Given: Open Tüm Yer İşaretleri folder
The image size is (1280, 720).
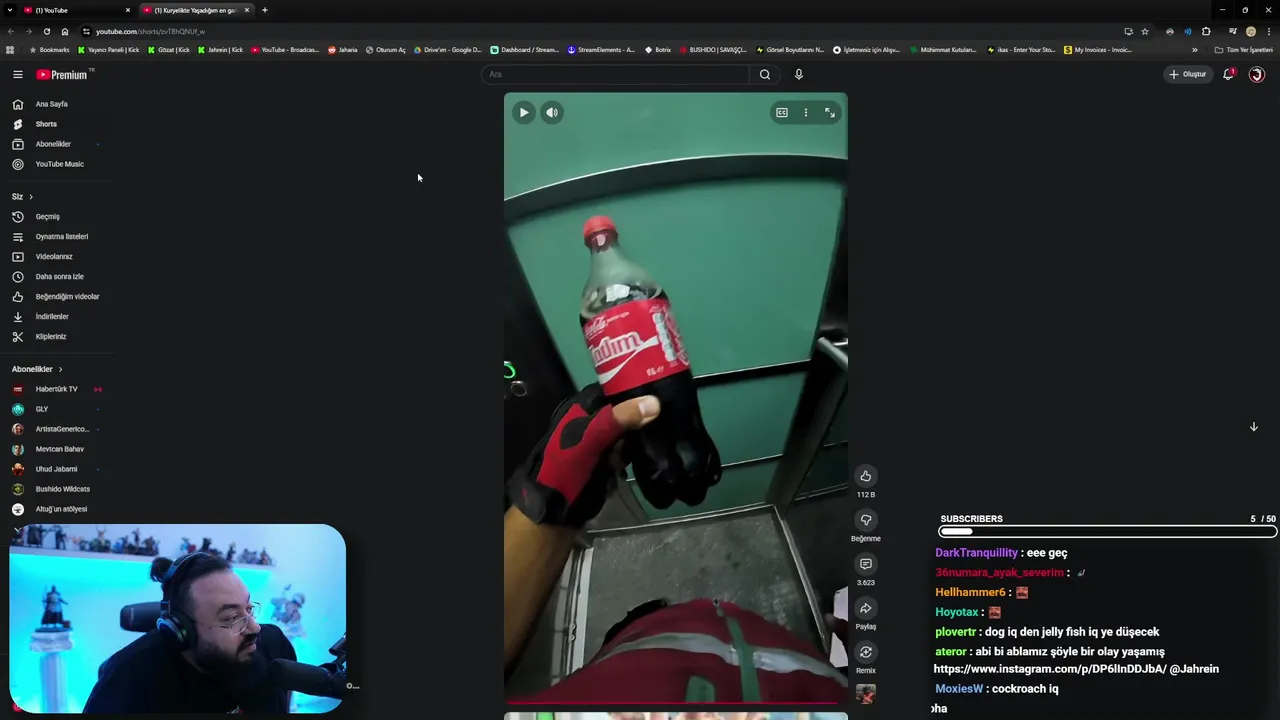Looking at the screenshot, I should [x=1243, y=49].
